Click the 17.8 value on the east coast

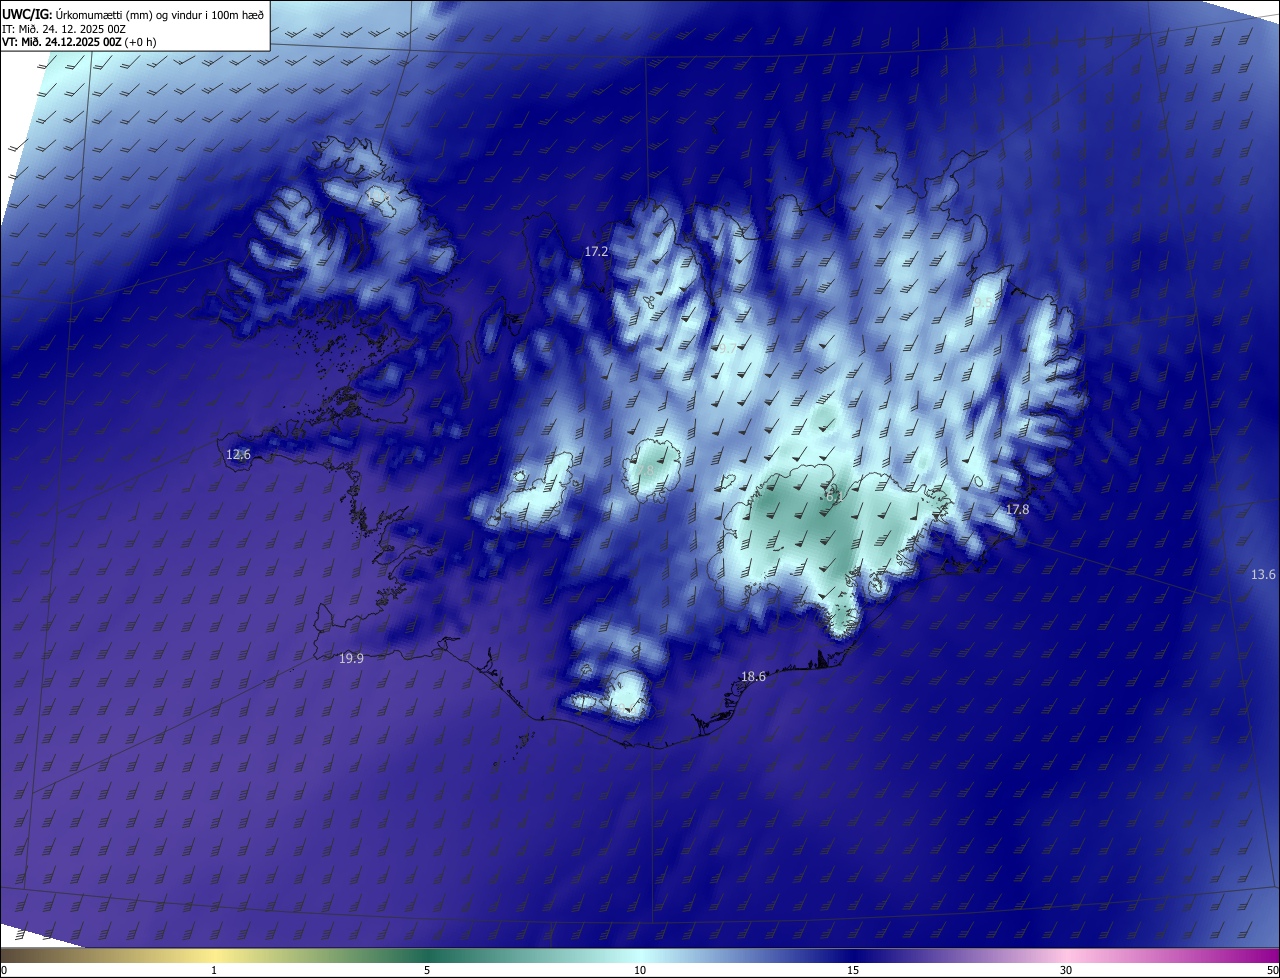point(1017,509)
